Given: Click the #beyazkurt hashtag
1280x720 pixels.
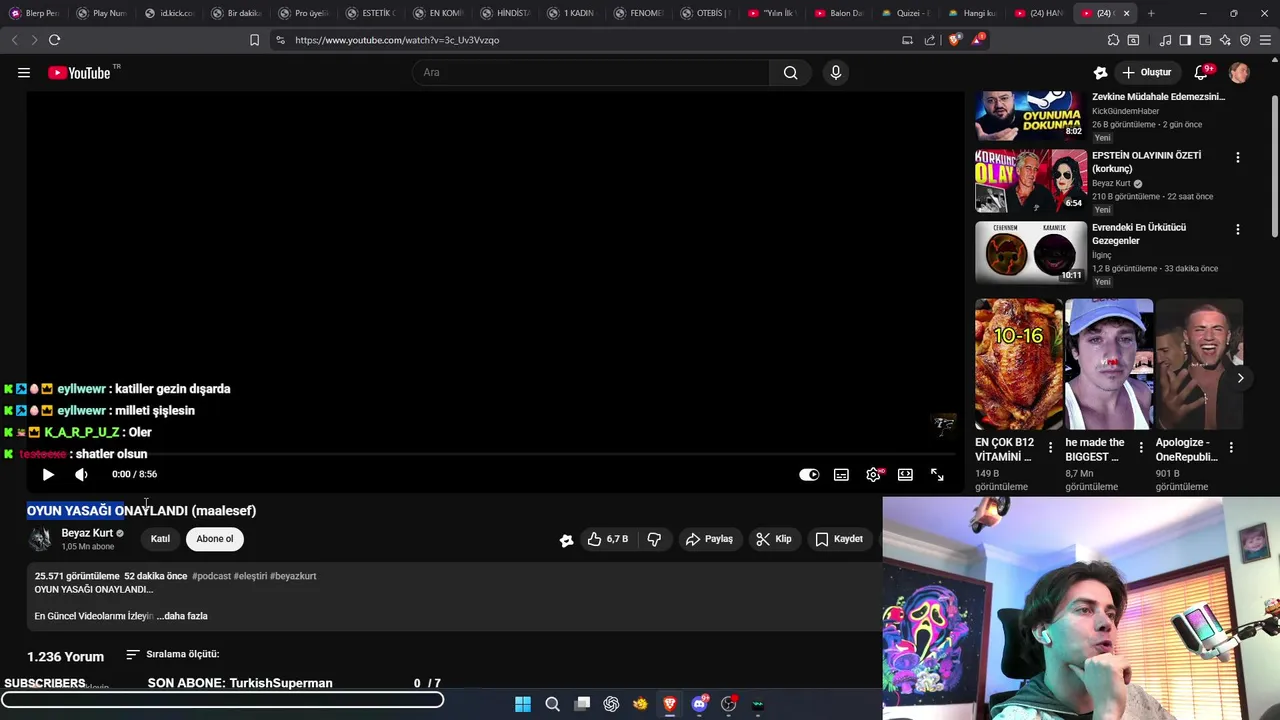Looking at the screenshot, I should (293, 576).
